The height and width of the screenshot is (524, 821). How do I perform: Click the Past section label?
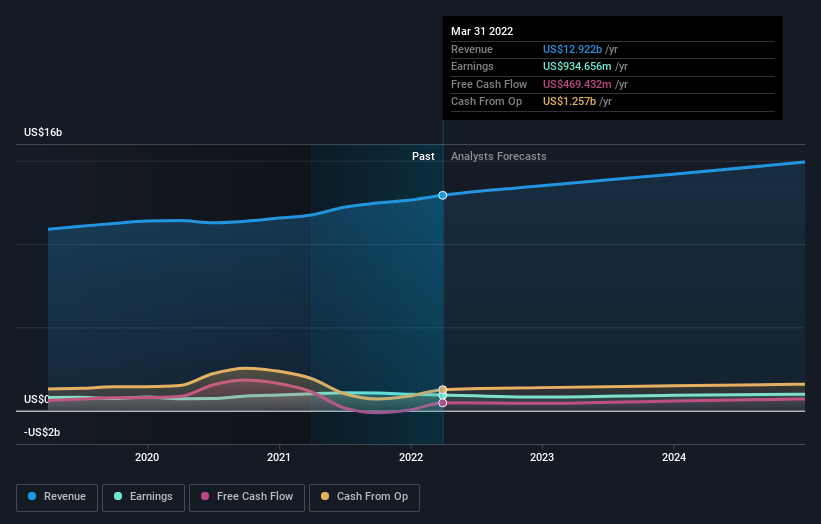point(423,156)
